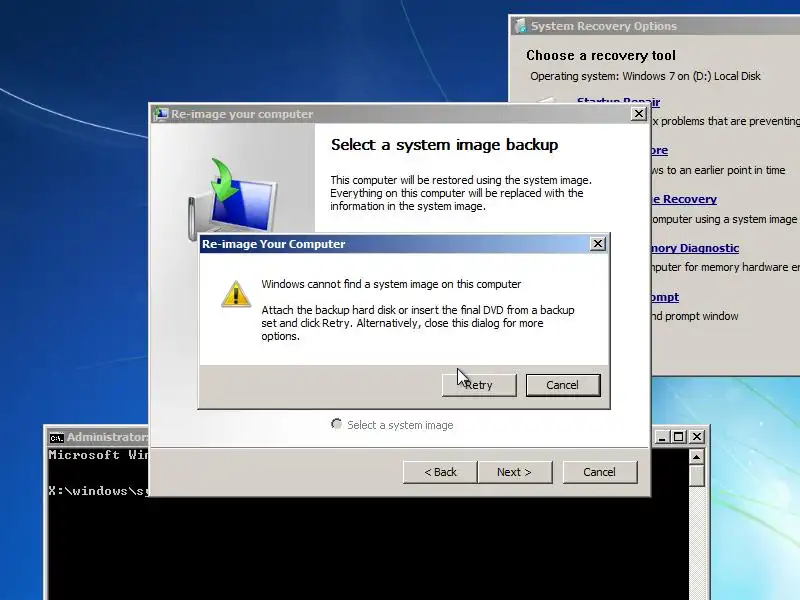
Task: Cancel the Re-image Your Computer error dialog
Action: (x=563, y=385)
